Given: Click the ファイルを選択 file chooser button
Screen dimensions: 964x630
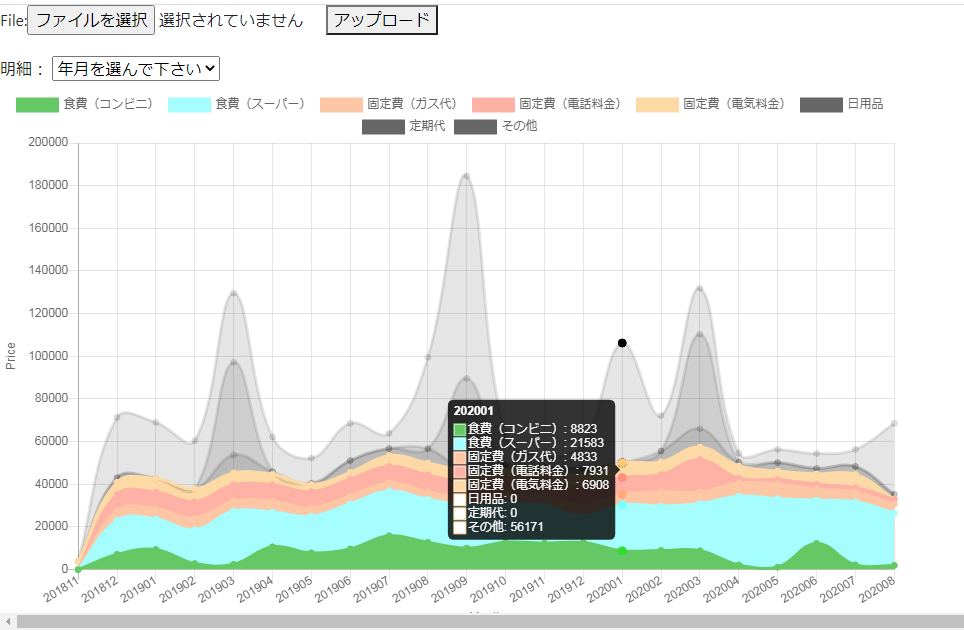Looking at the screenshot, I should click(91, 20).
